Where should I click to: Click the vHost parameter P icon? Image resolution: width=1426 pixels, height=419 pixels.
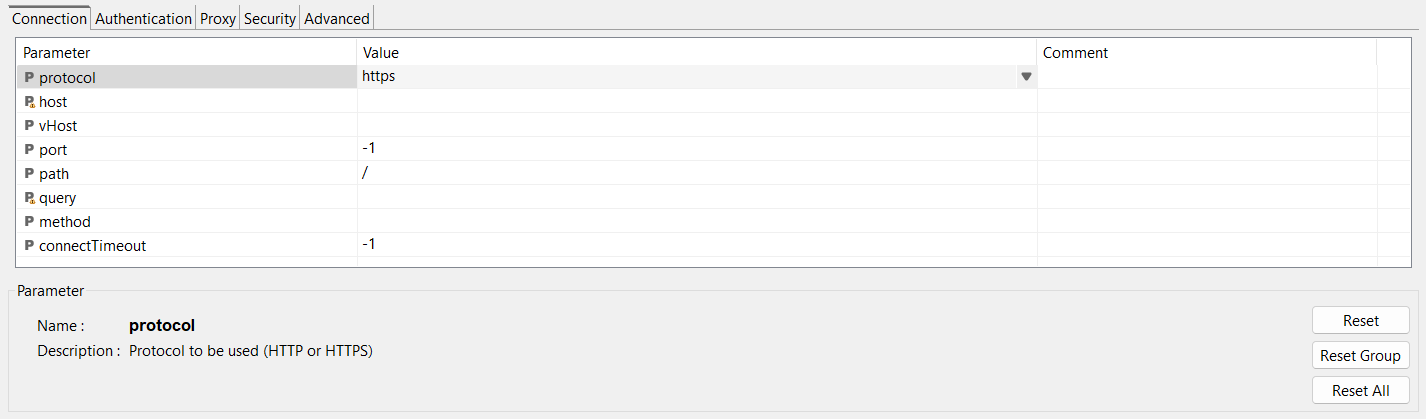tap(29, 125)
